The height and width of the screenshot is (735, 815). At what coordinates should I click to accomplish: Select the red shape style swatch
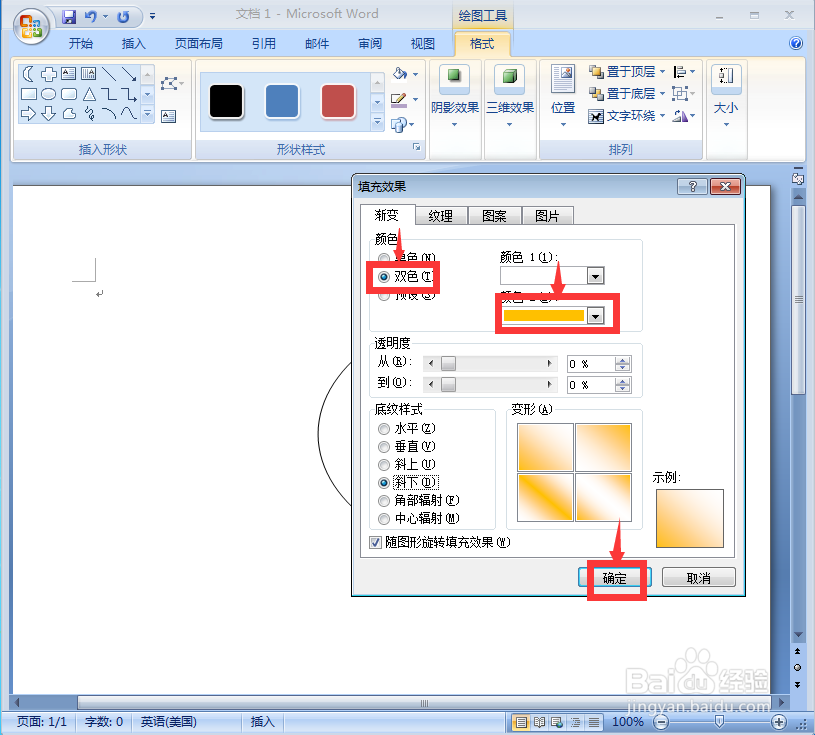[338, 101]
